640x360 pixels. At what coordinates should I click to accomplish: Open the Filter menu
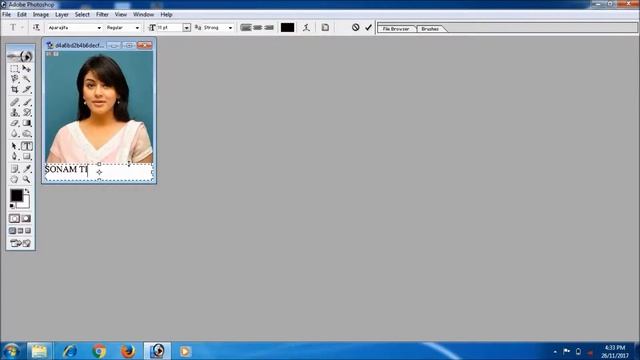point(102,14)
